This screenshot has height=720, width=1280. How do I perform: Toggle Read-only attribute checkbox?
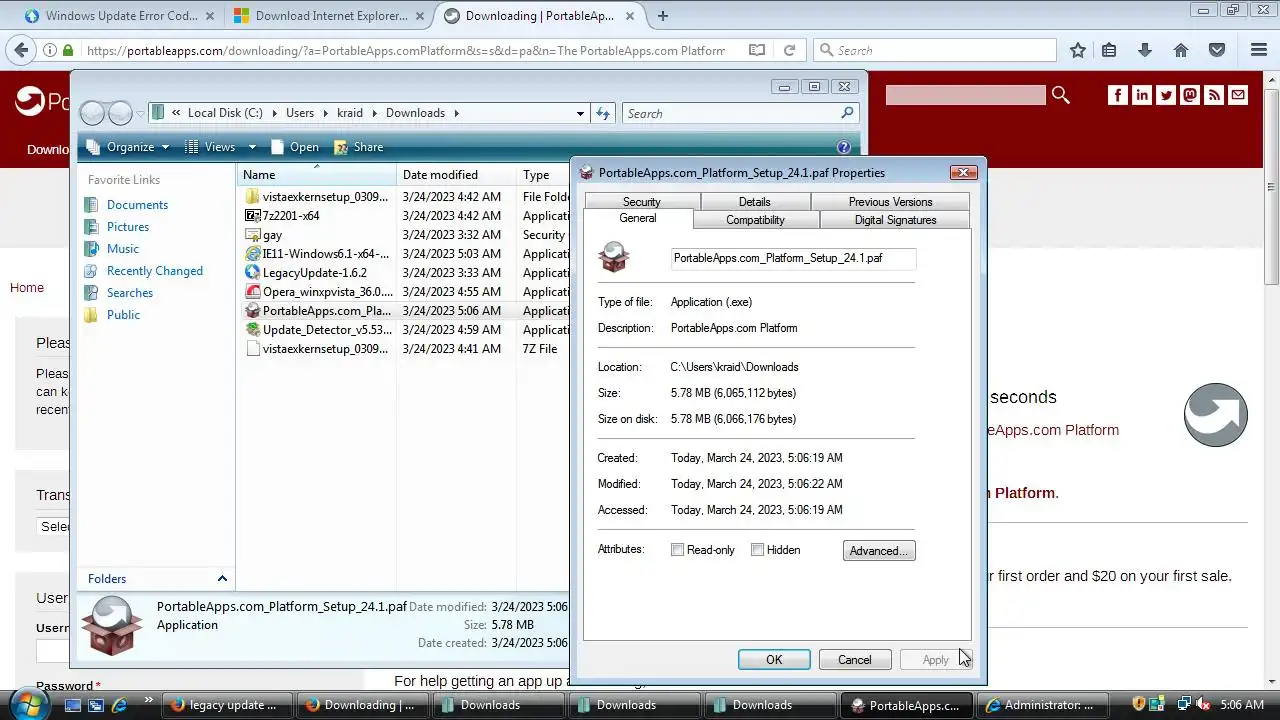point(677,550)
